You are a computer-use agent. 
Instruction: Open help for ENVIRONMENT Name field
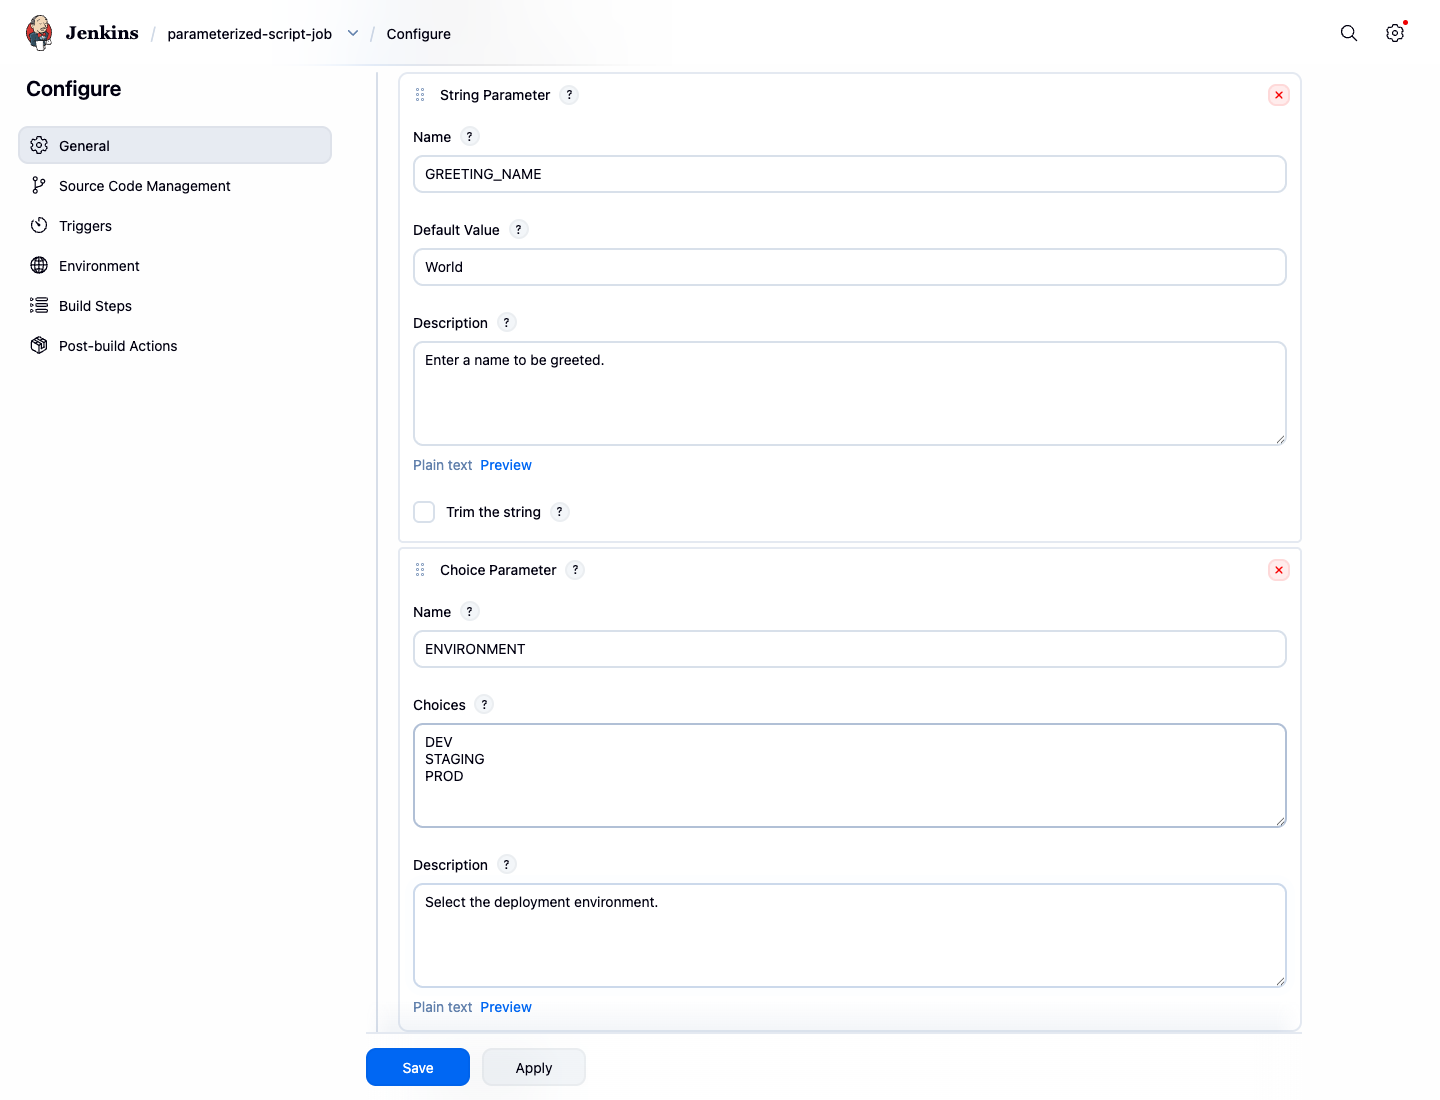click(x=469, y=612)
